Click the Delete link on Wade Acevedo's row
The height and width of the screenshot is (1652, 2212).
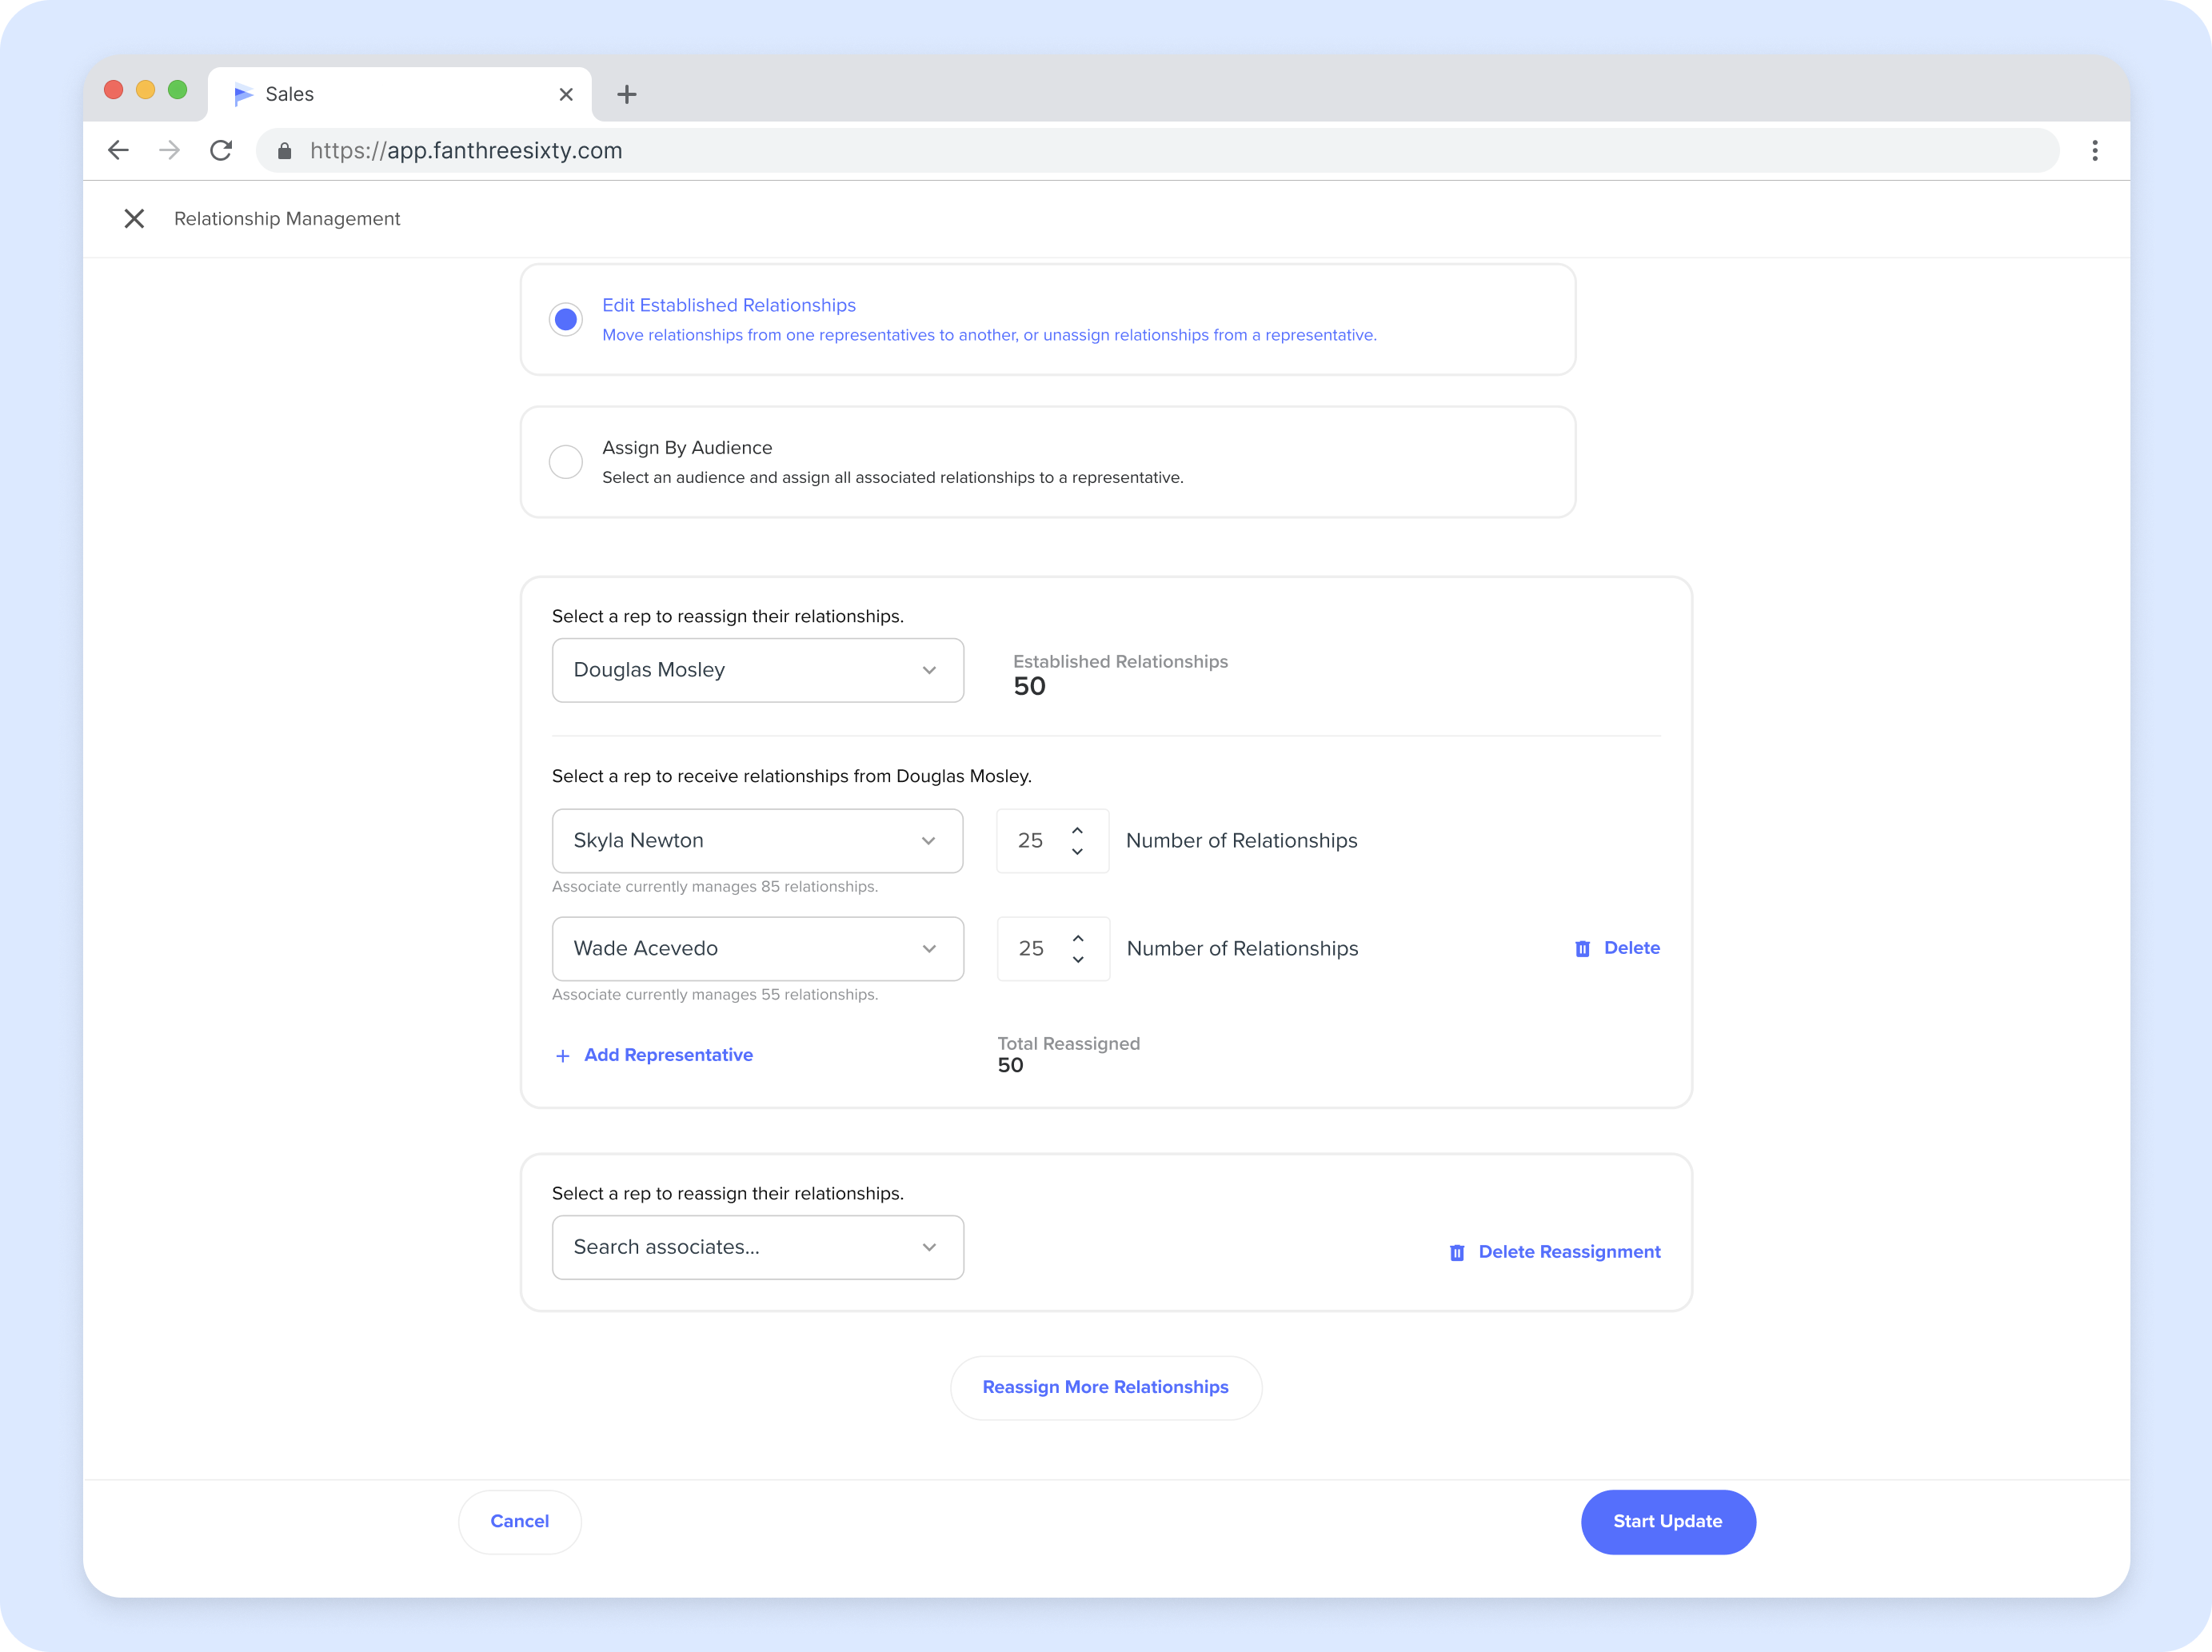1632,948
